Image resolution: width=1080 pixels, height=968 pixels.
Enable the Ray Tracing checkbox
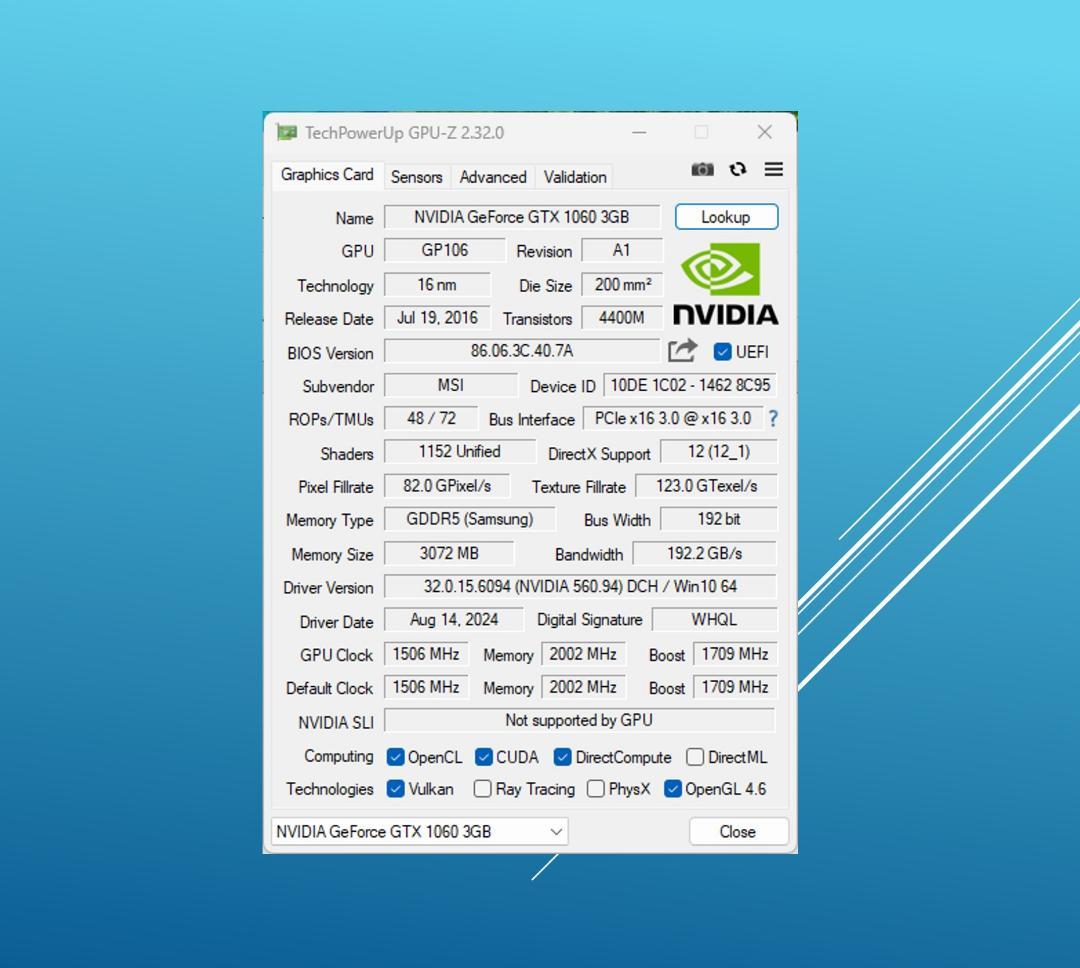click(482, 789)
